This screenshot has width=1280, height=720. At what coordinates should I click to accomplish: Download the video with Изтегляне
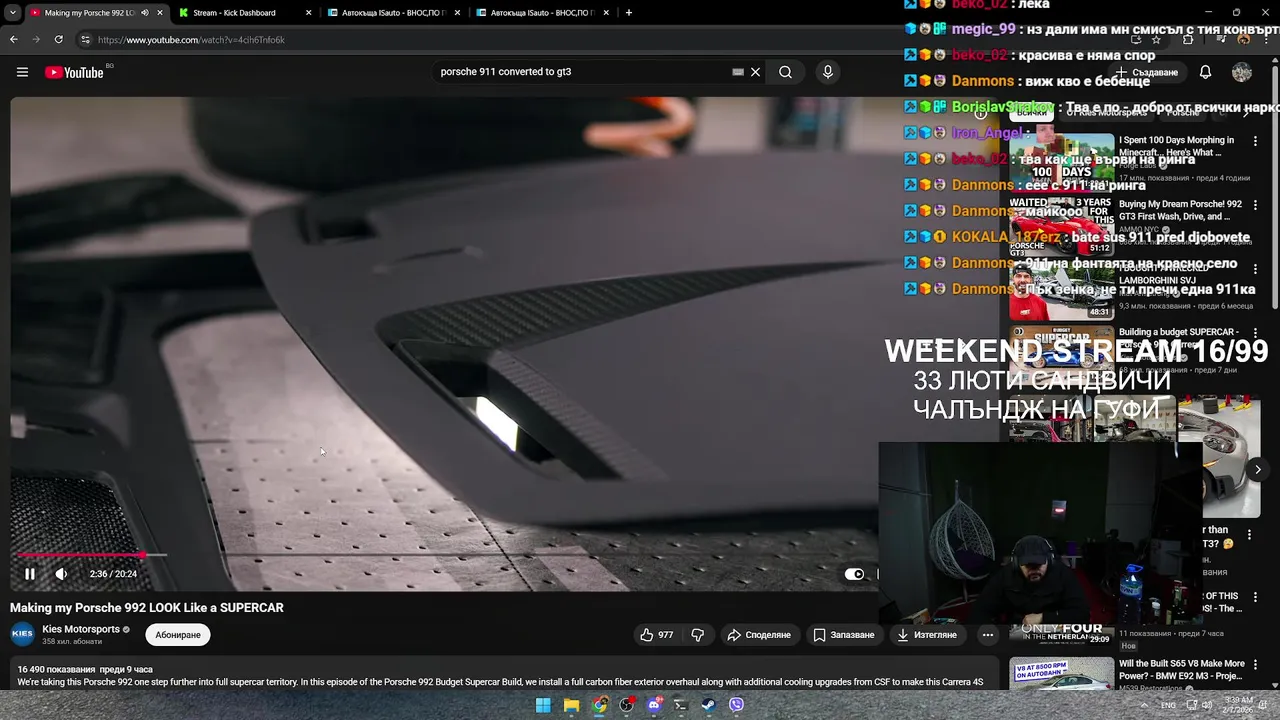927,635
